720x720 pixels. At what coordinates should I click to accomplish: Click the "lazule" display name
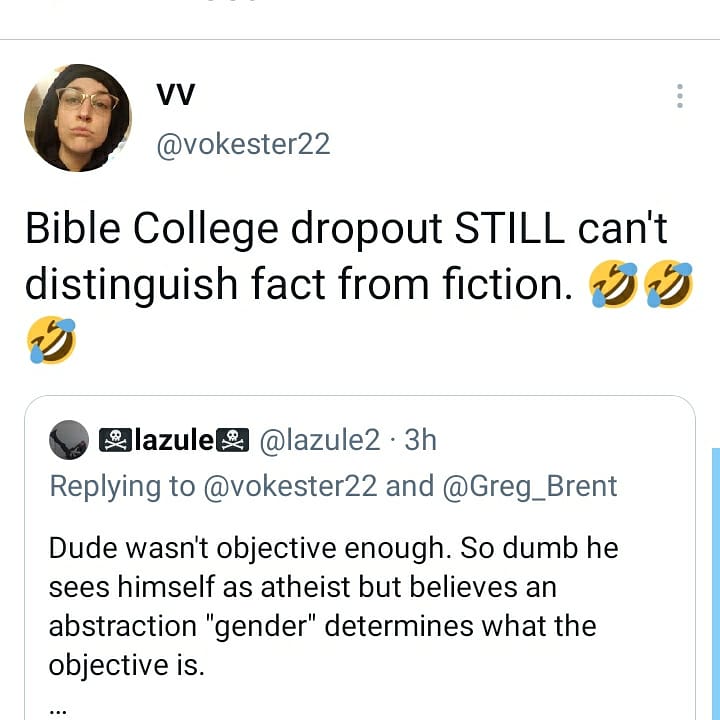174,439
